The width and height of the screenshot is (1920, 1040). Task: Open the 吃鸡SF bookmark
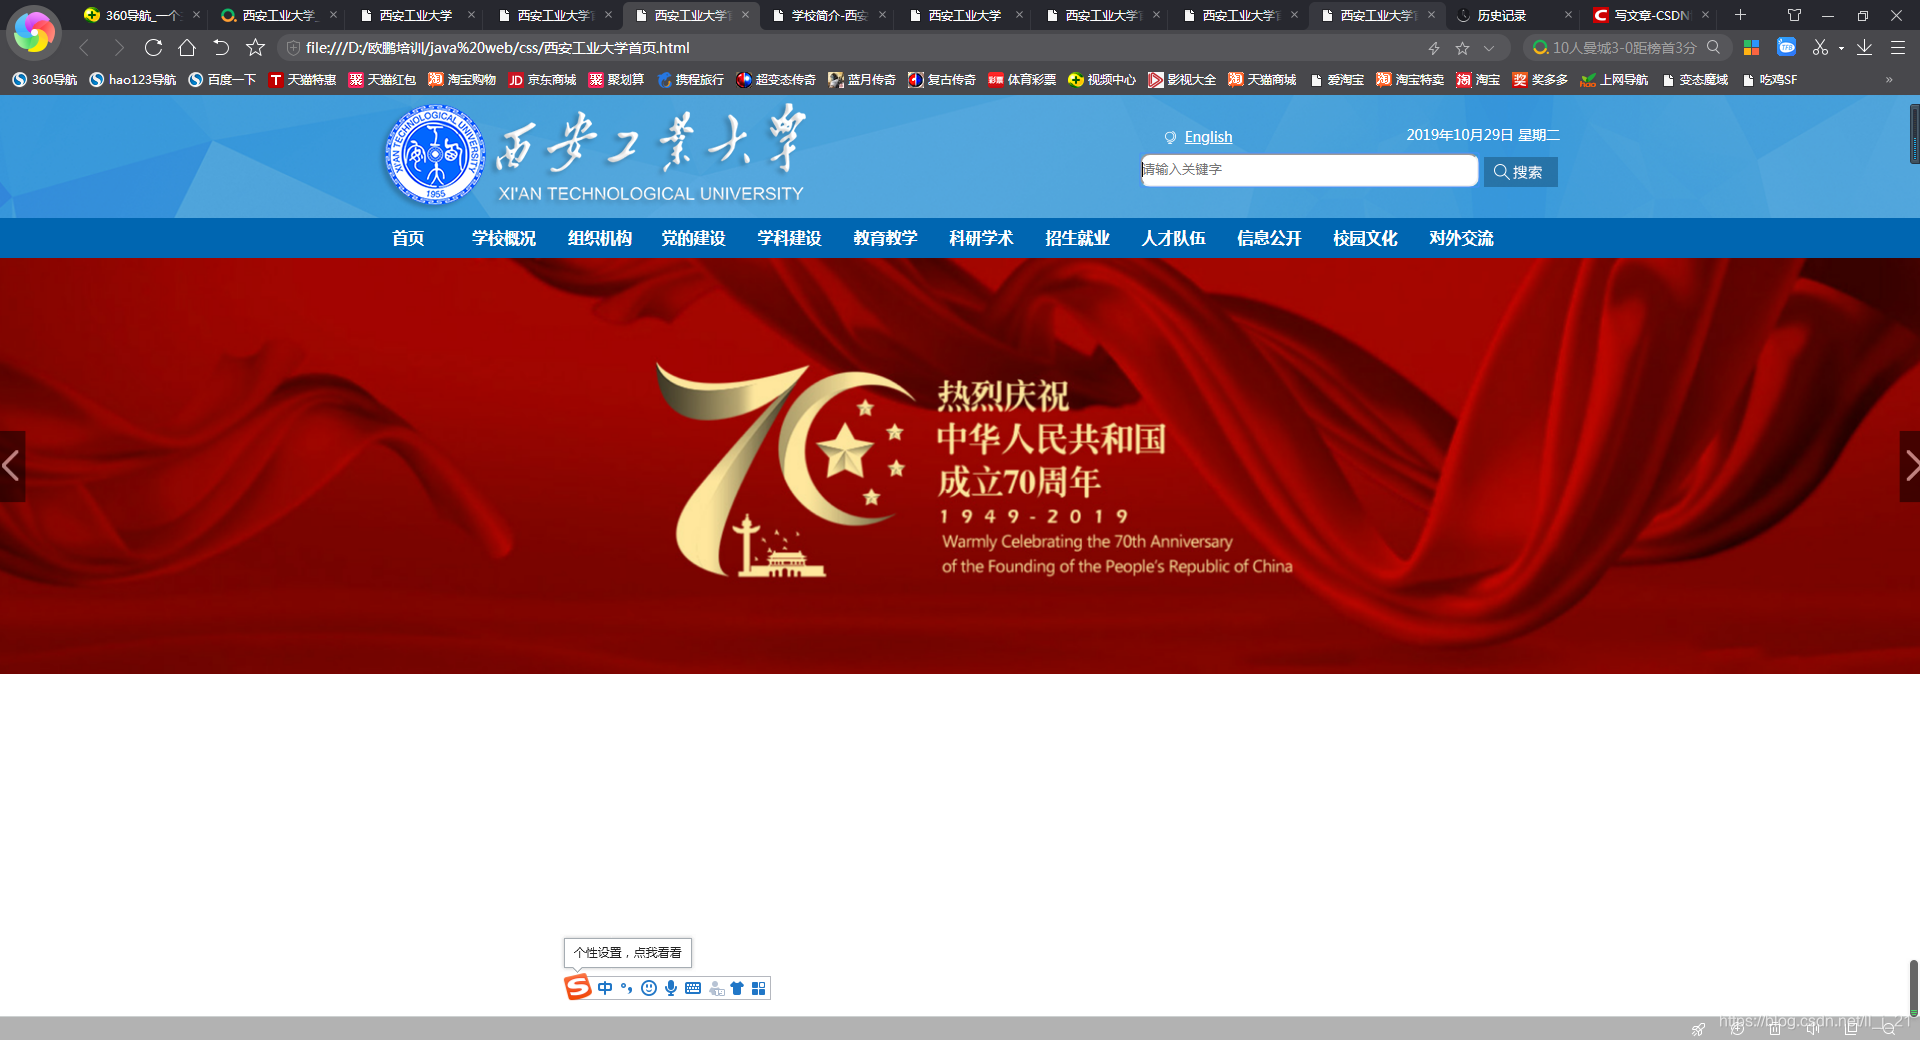(x=1769, y=80)
